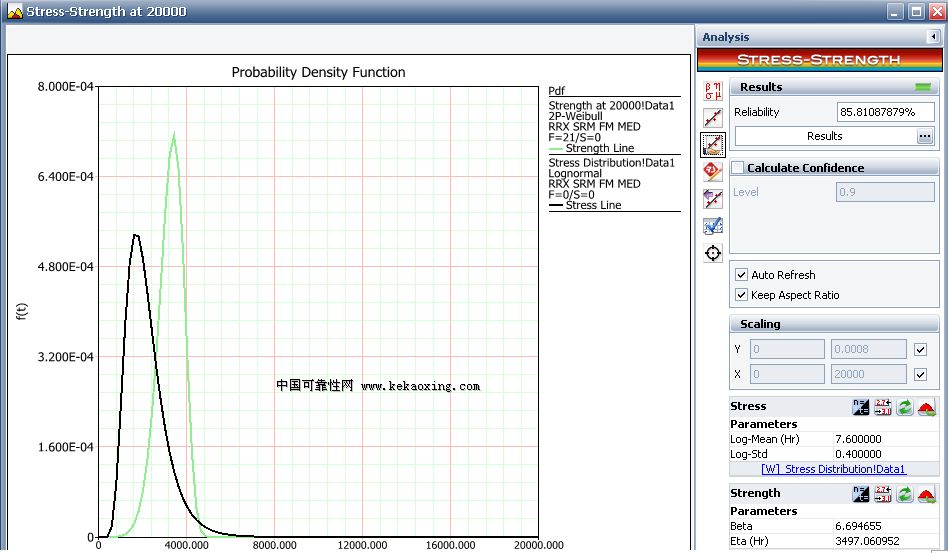Viewport: 948px width, 553px height.
Task: Toggle the Keep Aspect Ratio checkbox
Action: 741,295
